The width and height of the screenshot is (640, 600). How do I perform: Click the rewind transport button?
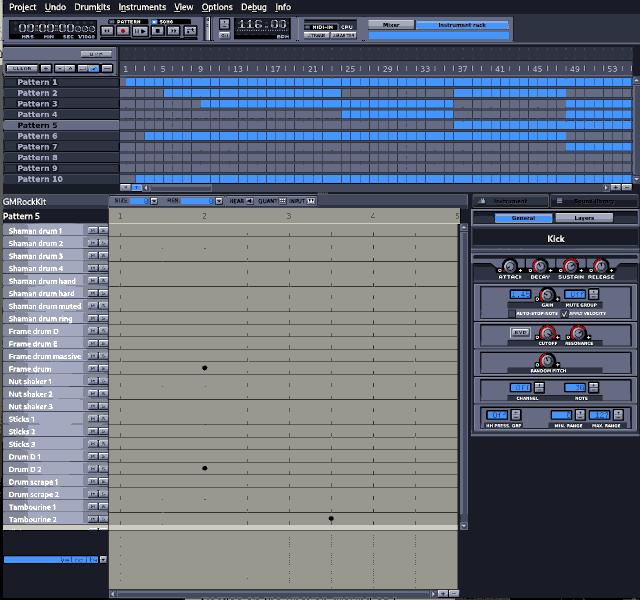click(x=107, y=31)
